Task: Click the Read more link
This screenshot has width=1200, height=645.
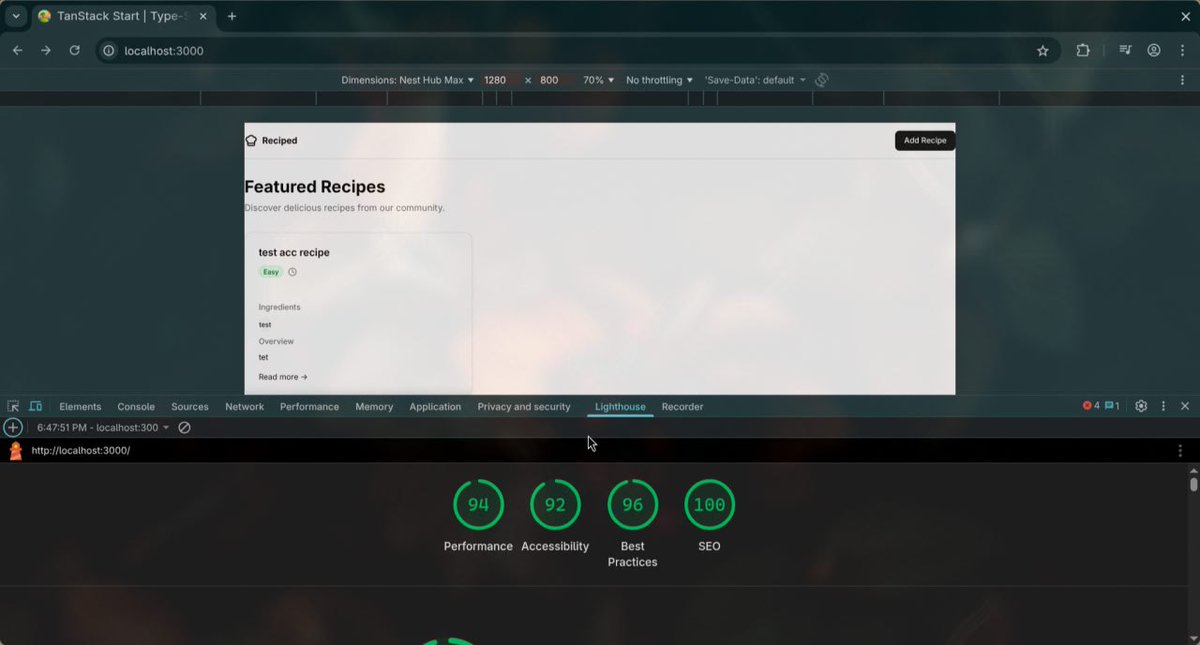Action: (x=283, y=377)
